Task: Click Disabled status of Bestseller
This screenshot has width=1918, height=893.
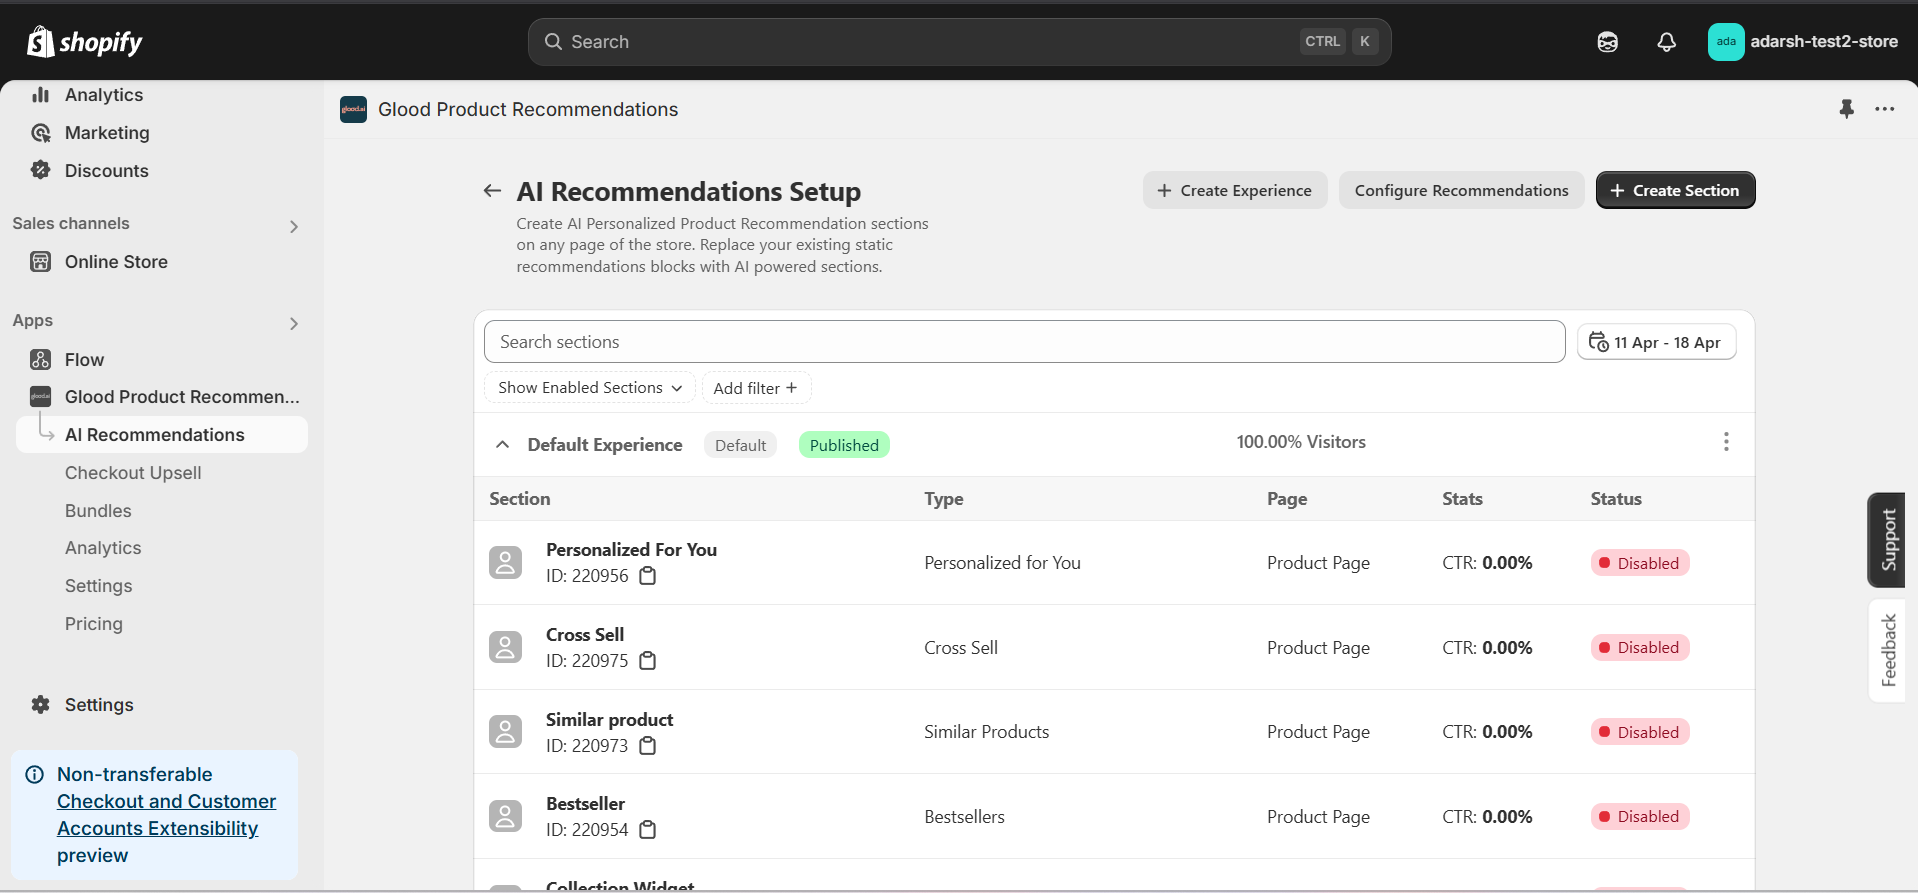Action: 1640,817
